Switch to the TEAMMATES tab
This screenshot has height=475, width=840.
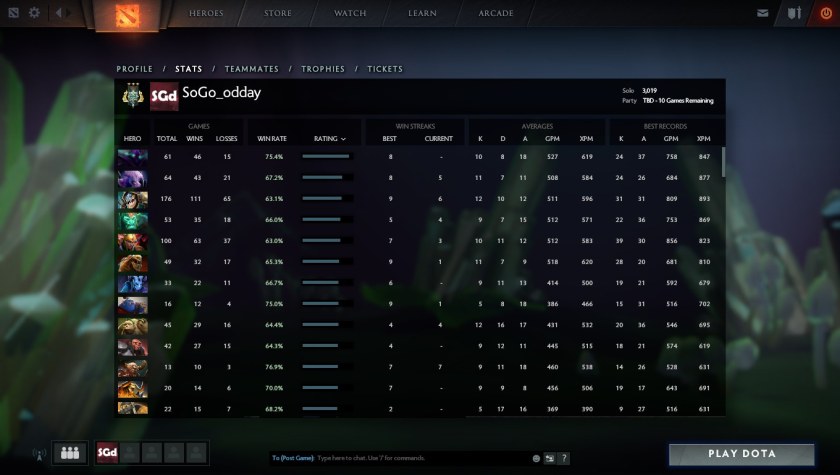[x=252, y=69]
